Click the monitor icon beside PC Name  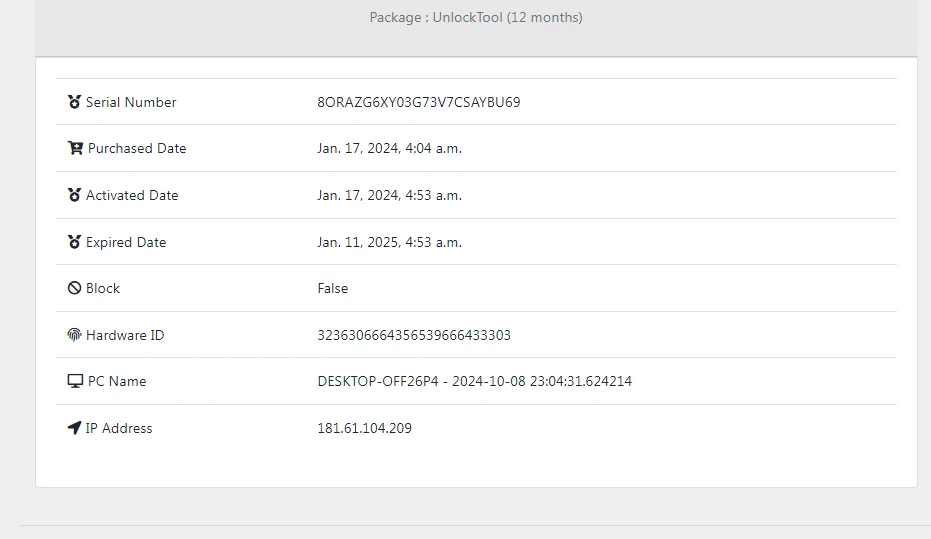click(x=75, y=381)
